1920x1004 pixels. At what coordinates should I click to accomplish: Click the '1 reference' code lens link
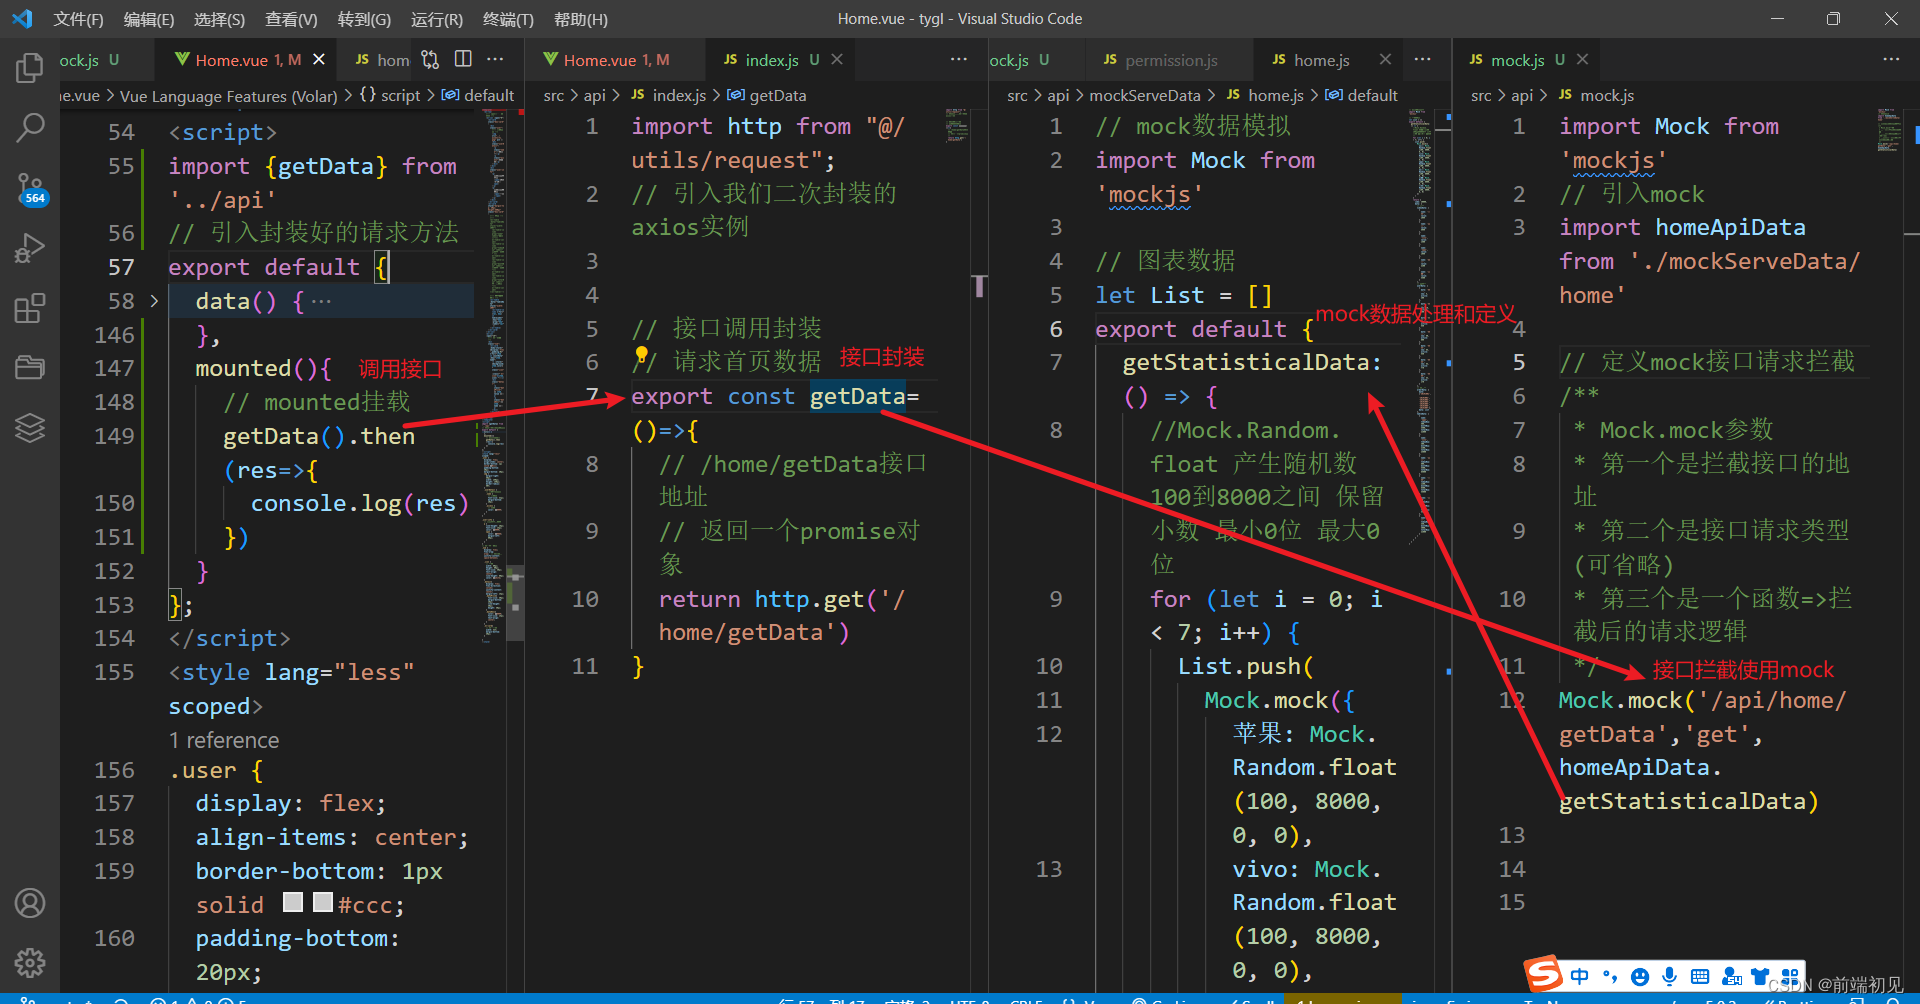pos(224,741)
